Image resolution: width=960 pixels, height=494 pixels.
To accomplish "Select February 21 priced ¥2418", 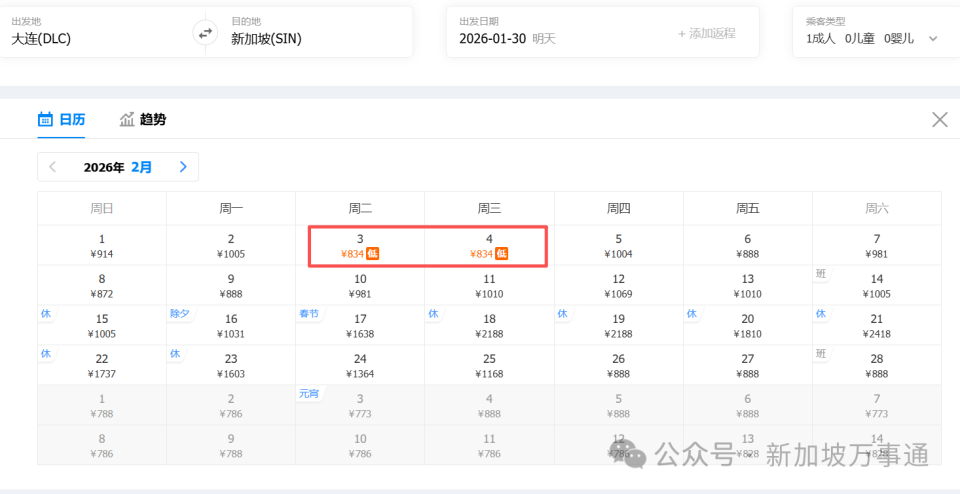I will click(x=876, y=326).
